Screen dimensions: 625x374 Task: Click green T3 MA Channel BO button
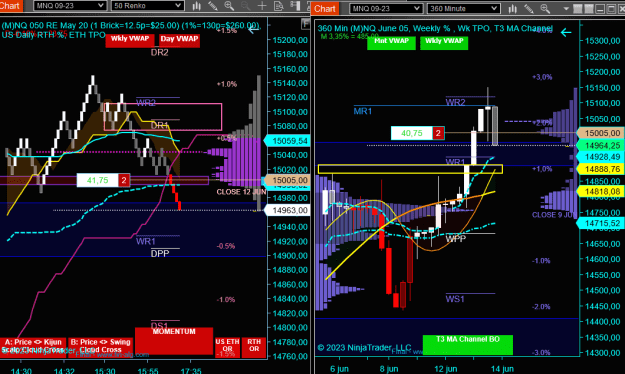(468, 344)
